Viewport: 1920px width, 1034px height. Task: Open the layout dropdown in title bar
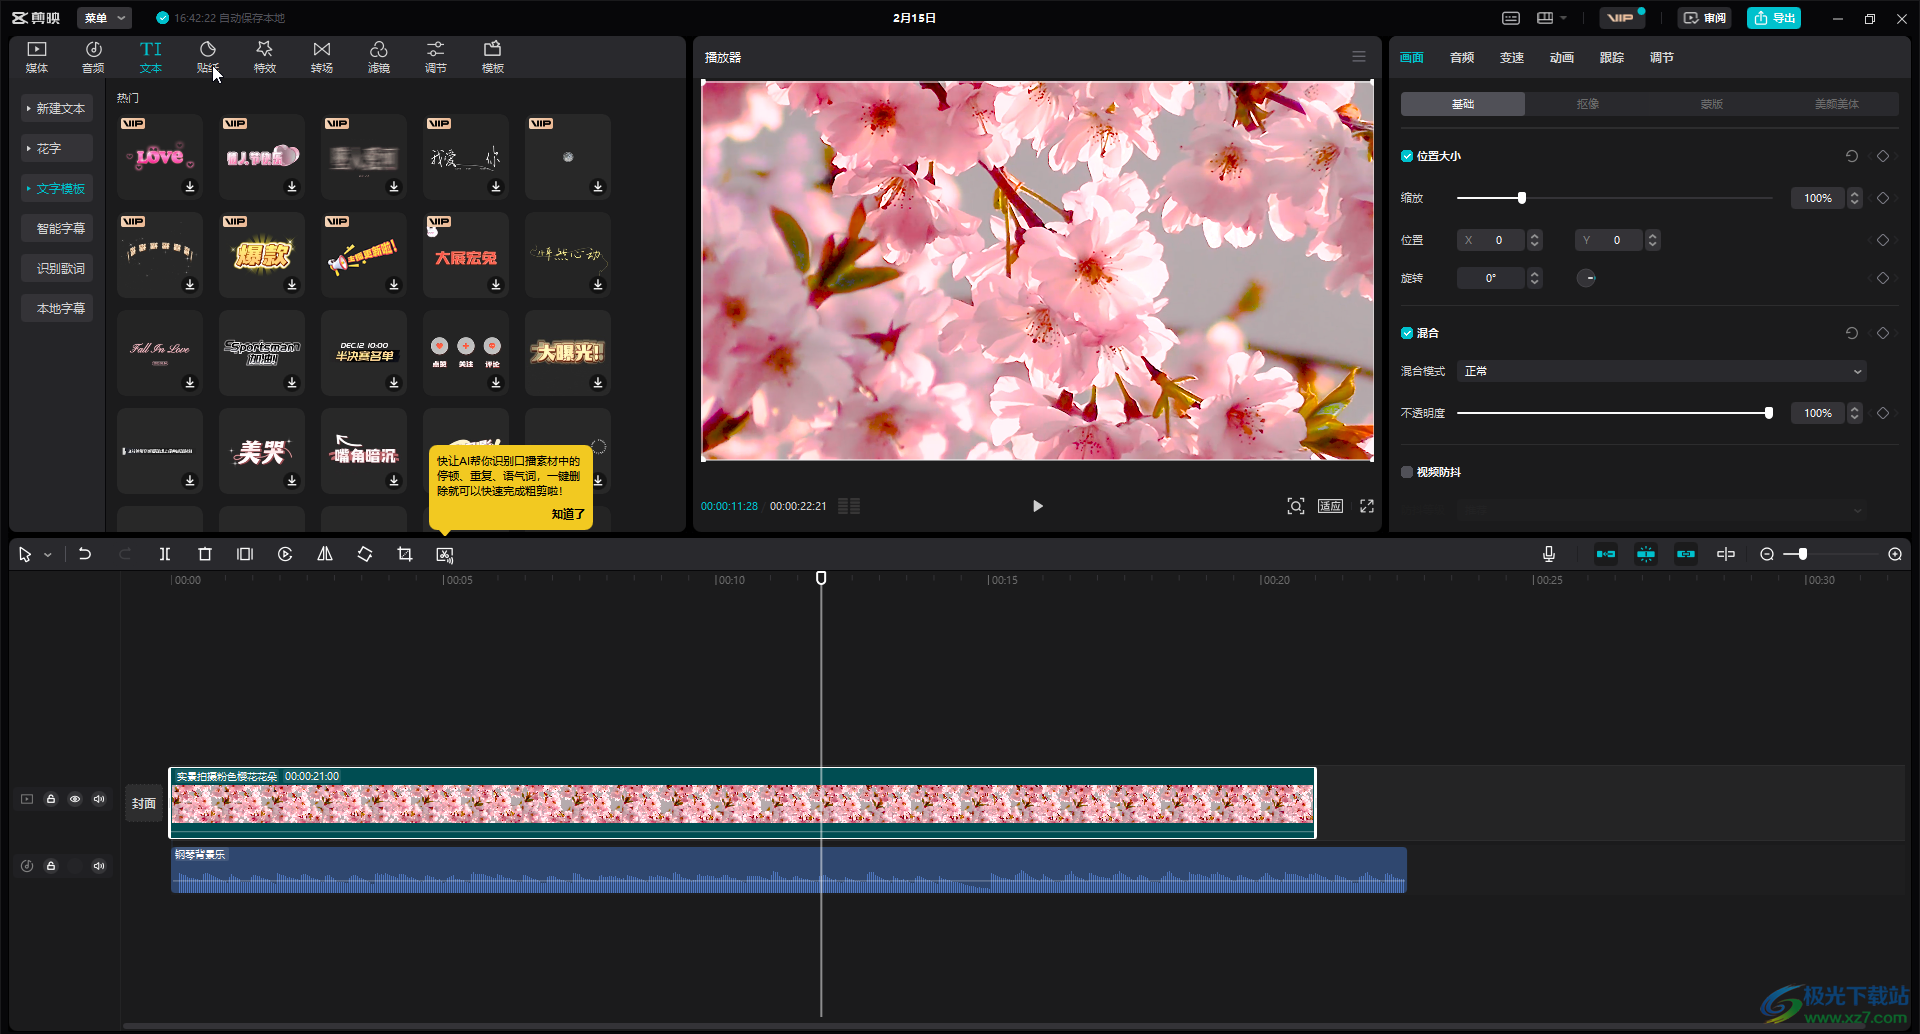coord(1551,18)
